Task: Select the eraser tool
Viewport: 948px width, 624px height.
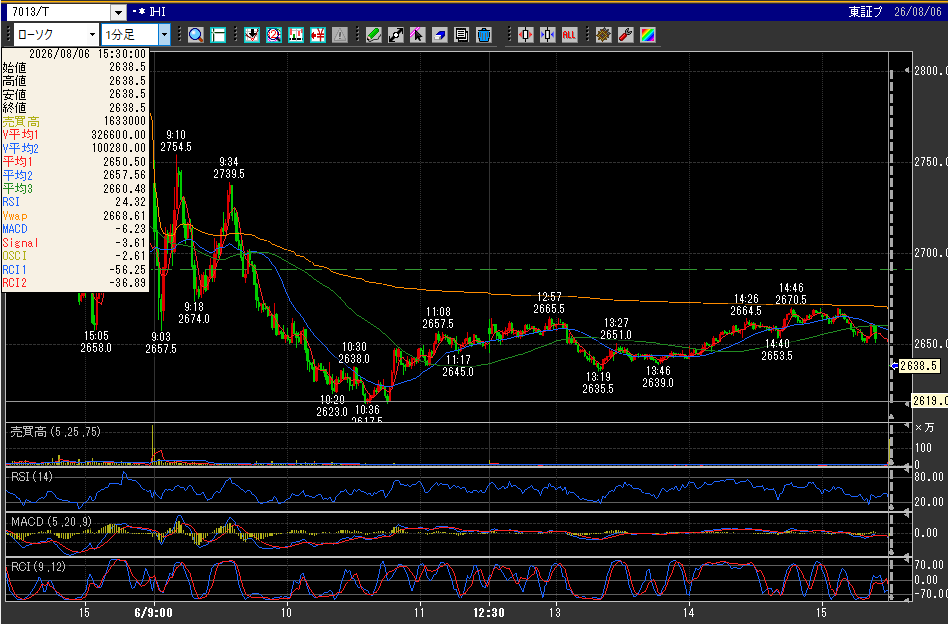Action: 440,35
